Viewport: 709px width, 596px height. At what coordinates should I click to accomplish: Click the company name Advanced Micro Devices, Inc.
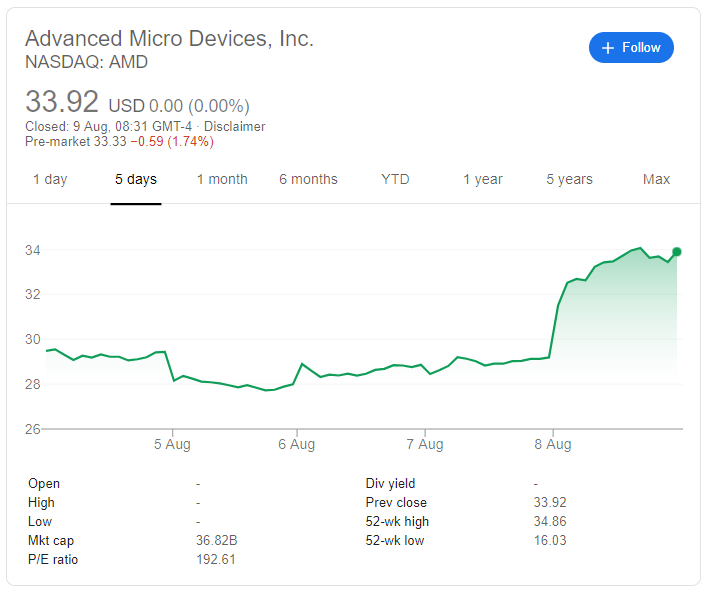tap(169, 39)
